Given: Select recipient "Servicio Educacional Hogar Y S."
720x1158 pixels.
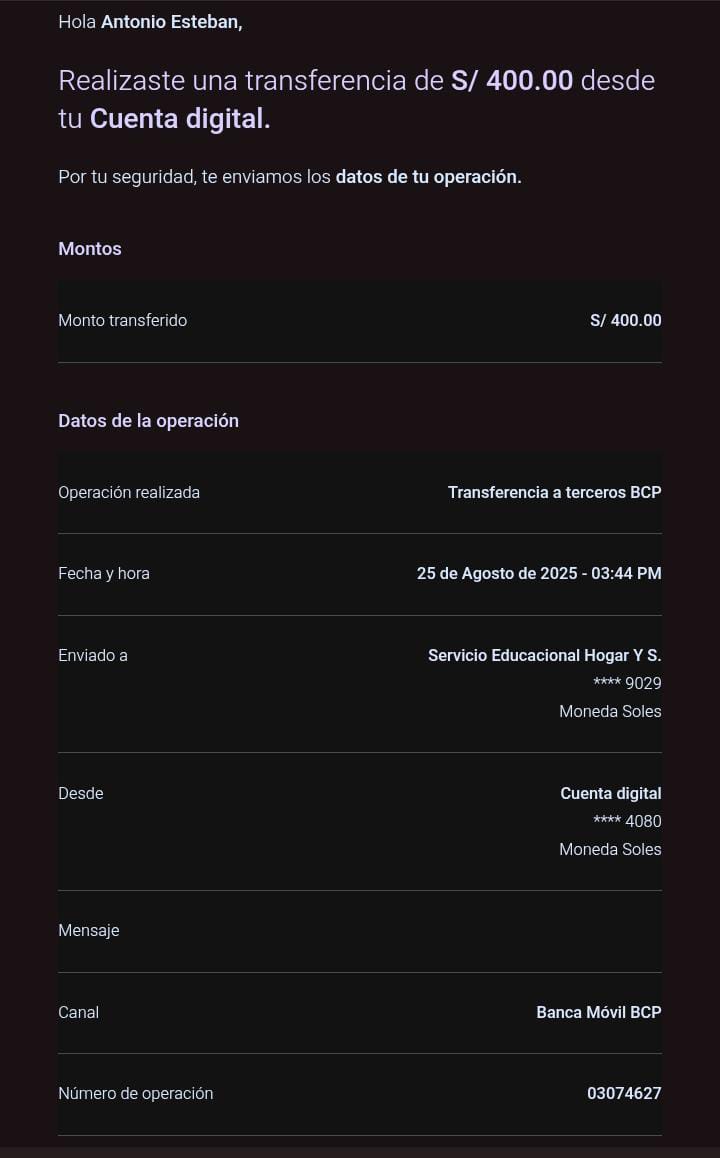Looking at the screenshot, I should point(544,656).
